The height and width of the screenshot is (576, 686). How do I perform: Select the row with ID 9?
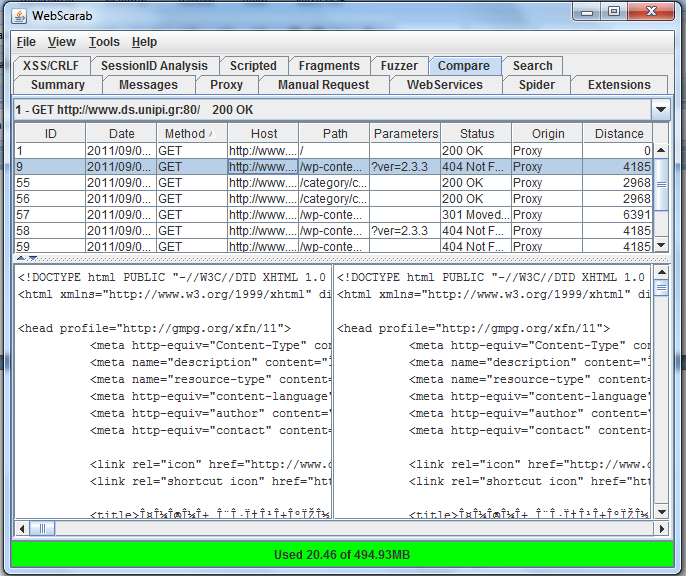[334, 167]
